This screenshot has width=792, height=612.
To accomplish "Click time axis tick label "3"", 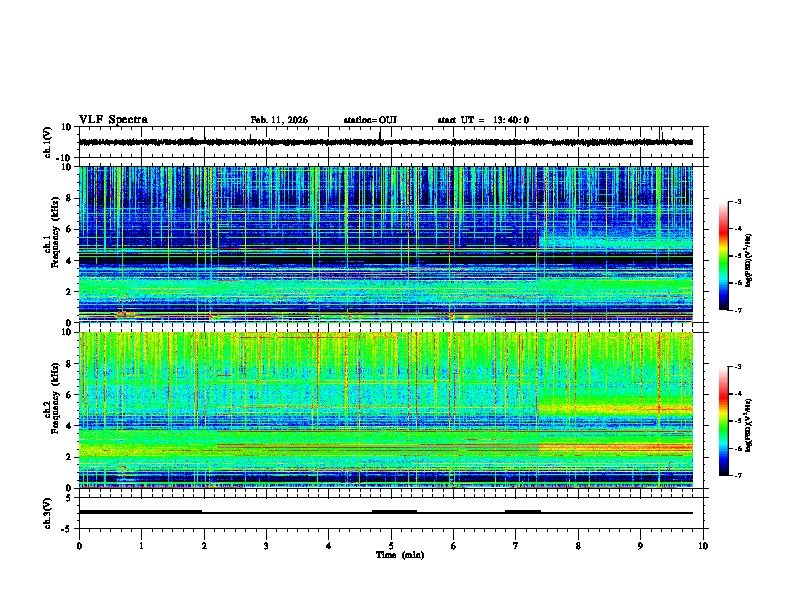I will coord(266,546).
